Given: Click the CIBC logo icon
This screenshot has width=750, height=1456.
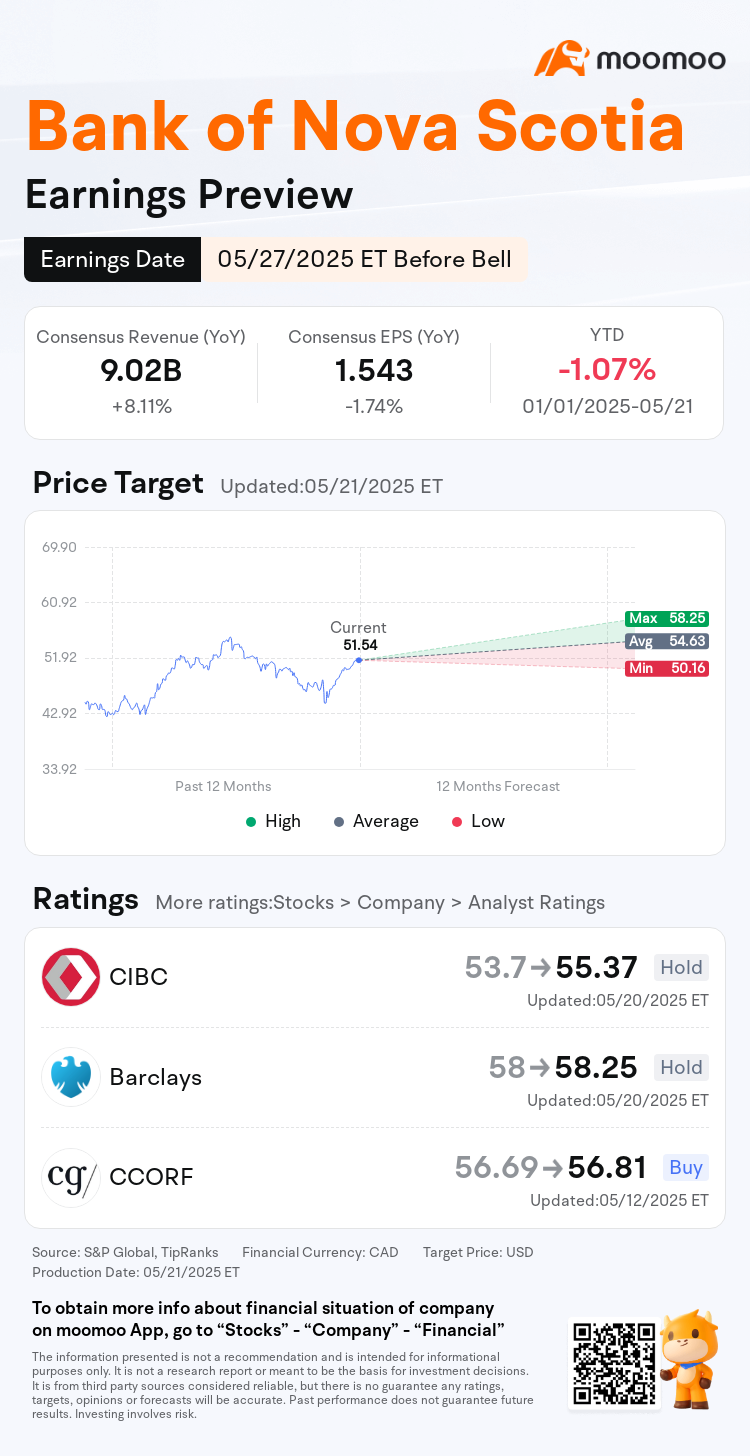Looking at the screenshot, I should (71, 977).
